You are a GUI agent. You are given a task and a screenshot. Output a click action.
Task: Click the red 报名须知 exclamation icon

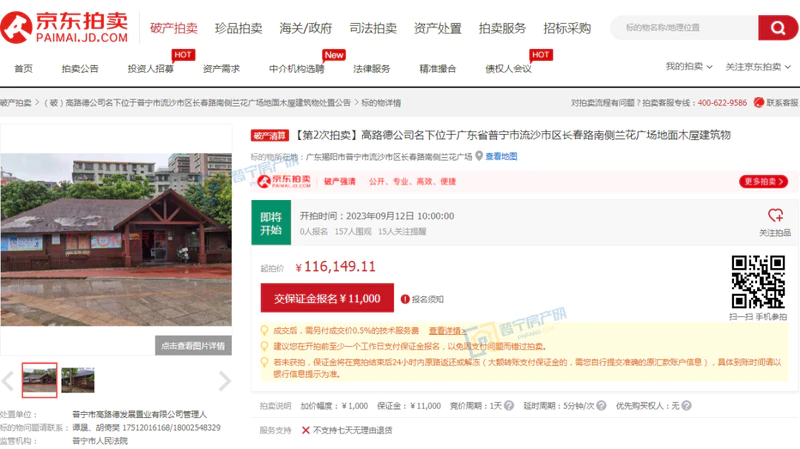405,298
